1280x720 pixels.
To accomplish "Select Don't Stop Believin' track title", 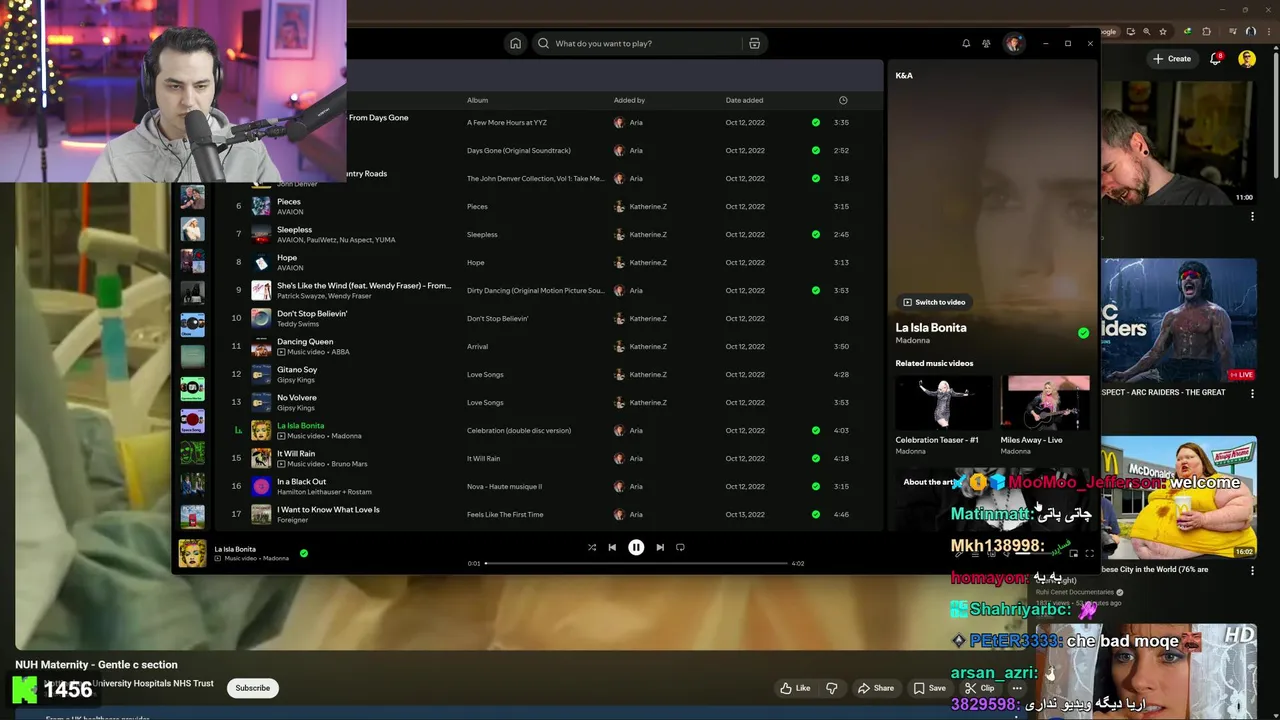I will [312, 314].
